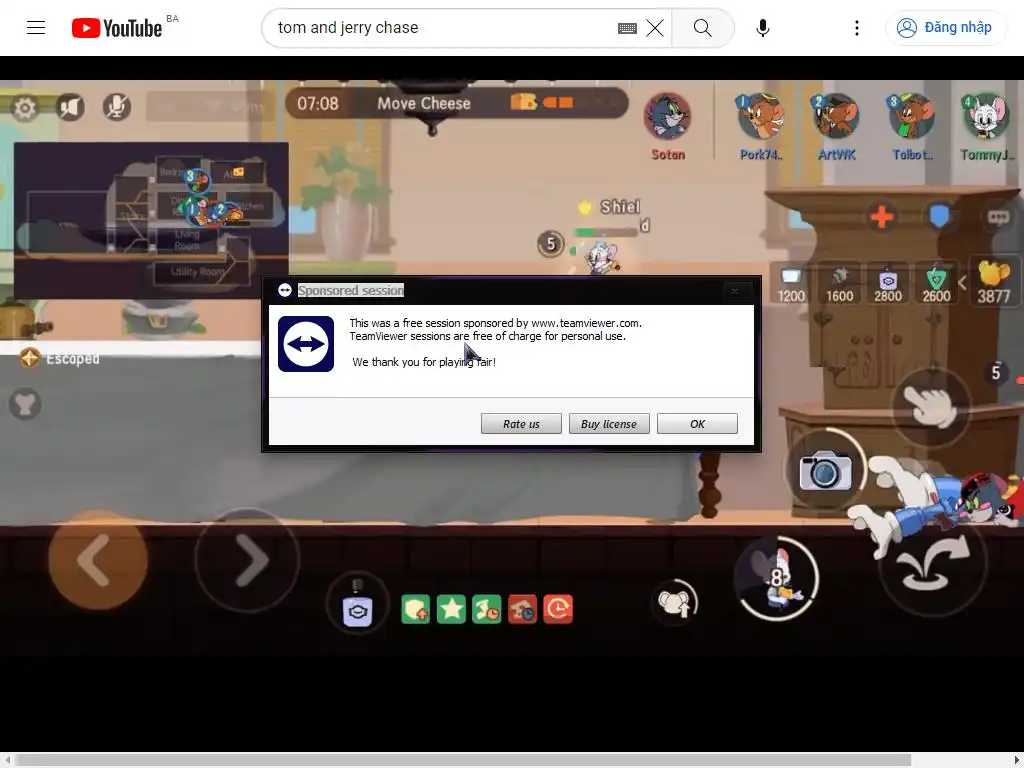This screenshot has width=1024, height=768.
Task: Tap the camera screenshot button
Action: (x=825, y=470)
